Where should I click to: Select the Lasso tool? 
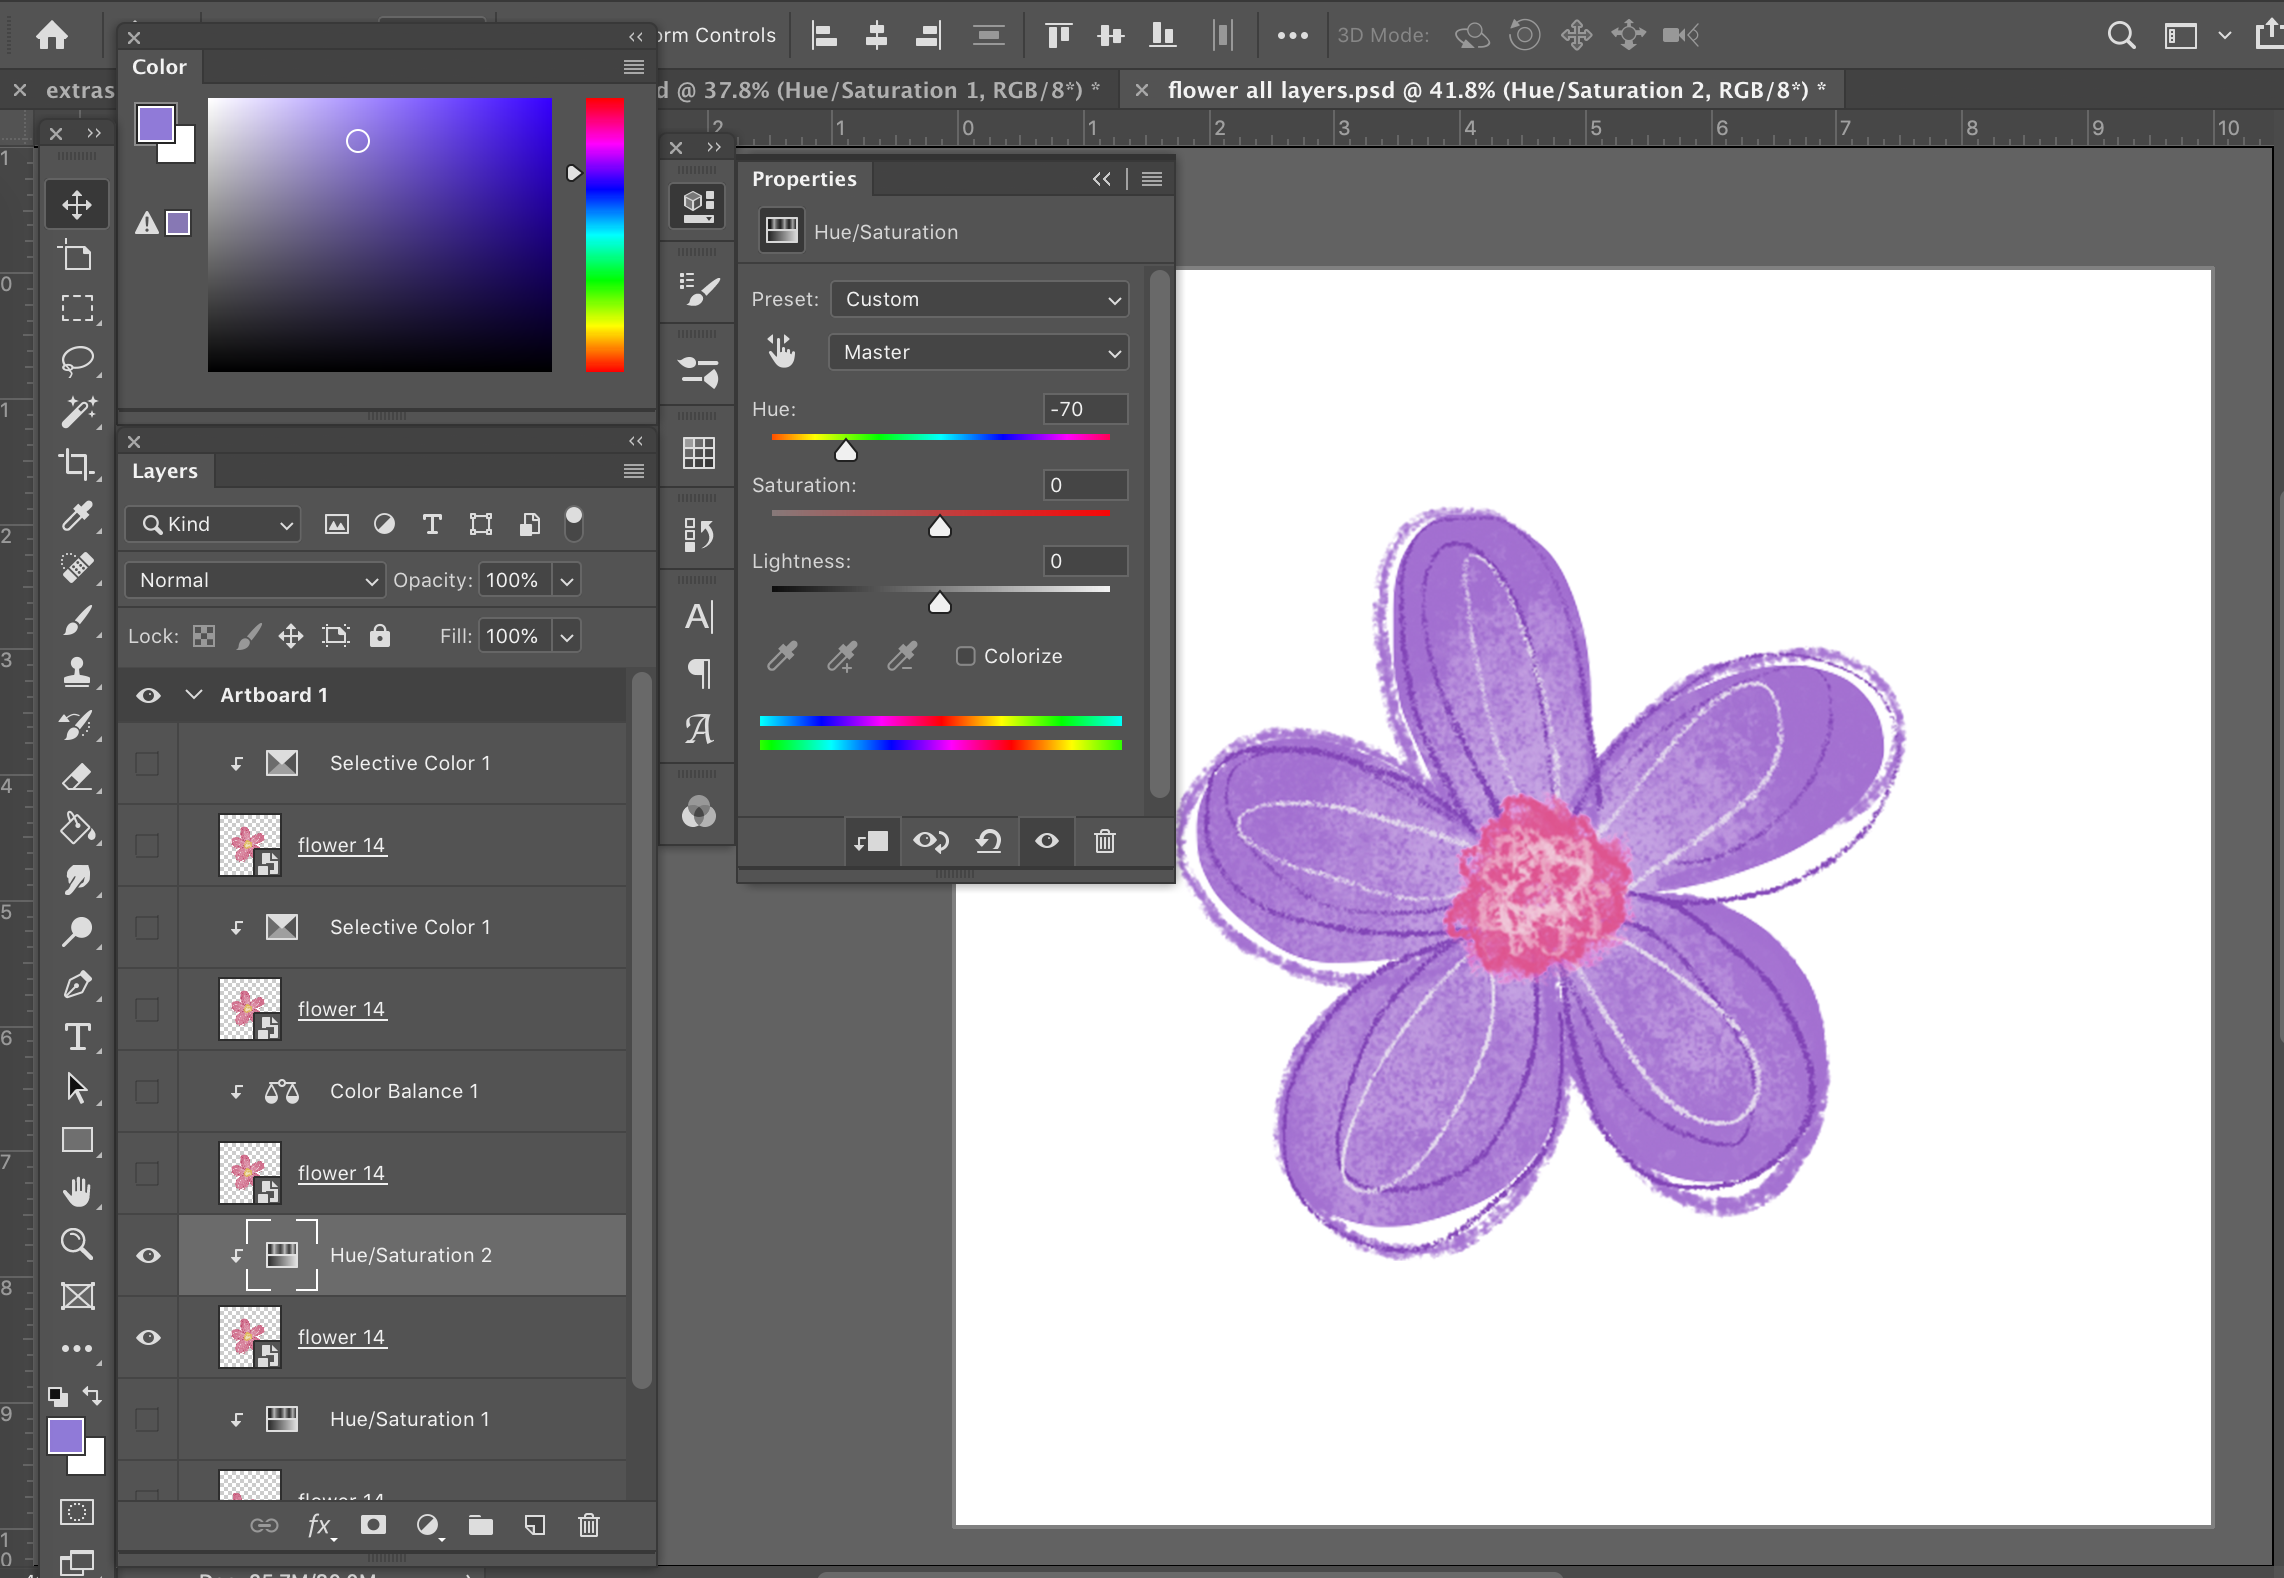pos(77,359)
